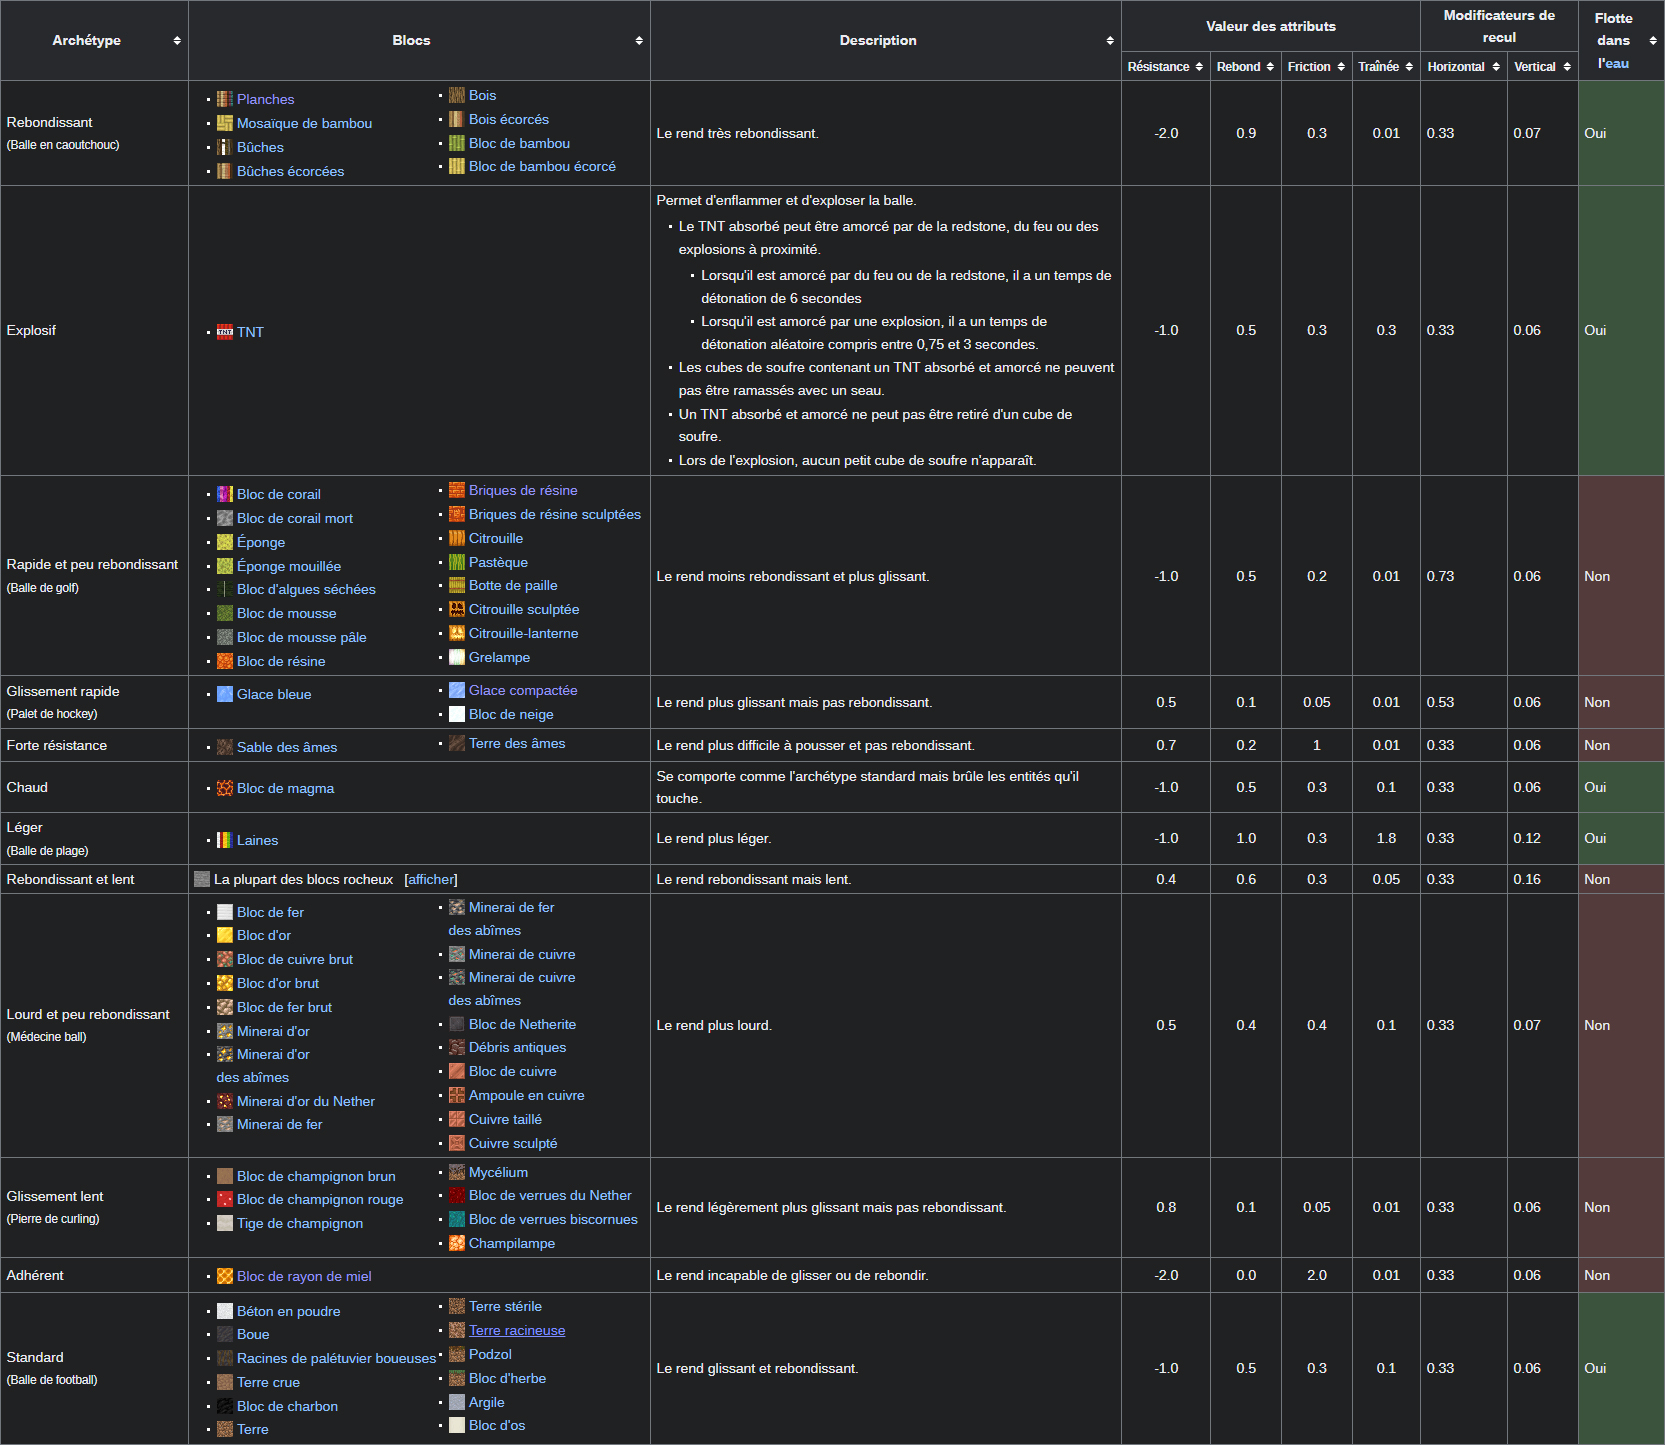The width and height of the screenshot is (1665, 1445).
Task: Click the Laines wool icon
Action: (225, 840)
